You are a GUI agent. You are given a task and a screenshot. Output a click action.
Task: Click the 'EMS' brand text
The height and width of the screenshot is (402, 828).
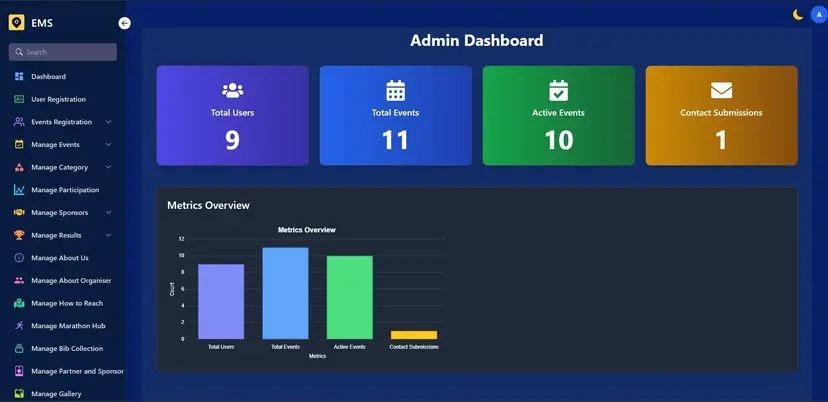42,23
